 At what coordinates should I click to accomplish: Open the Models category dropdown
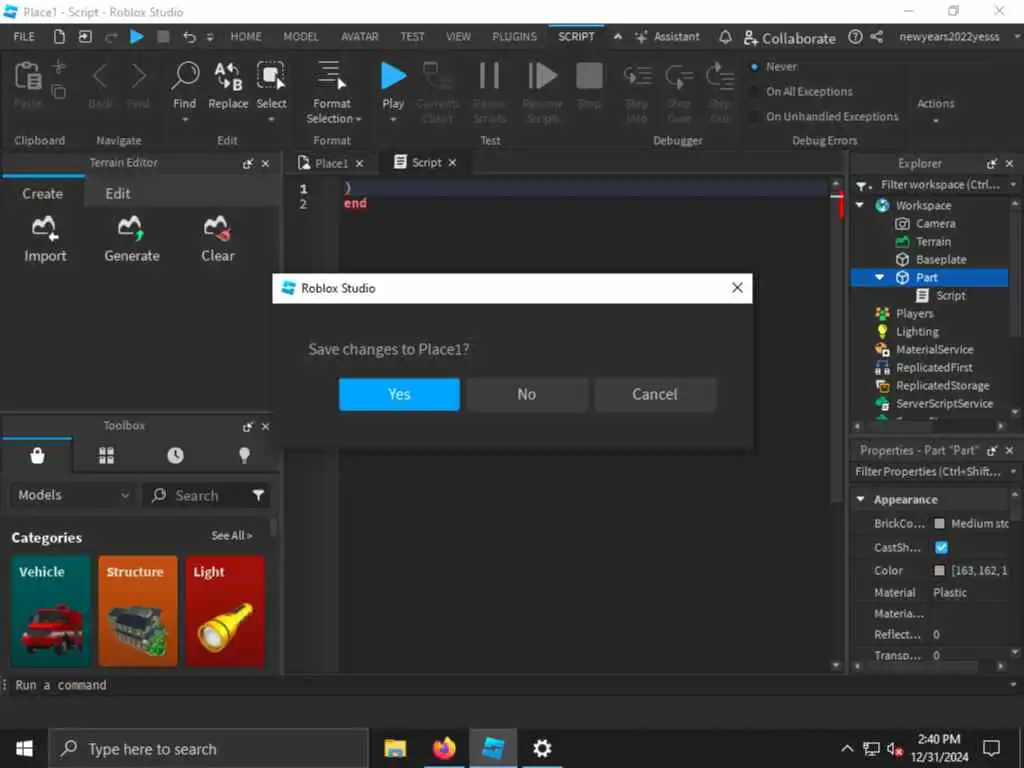pos(72,495)
